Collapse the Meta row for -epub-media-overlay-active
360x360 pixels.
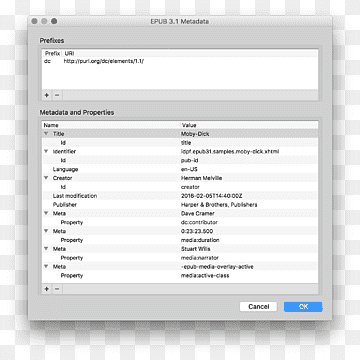point(46,267)
